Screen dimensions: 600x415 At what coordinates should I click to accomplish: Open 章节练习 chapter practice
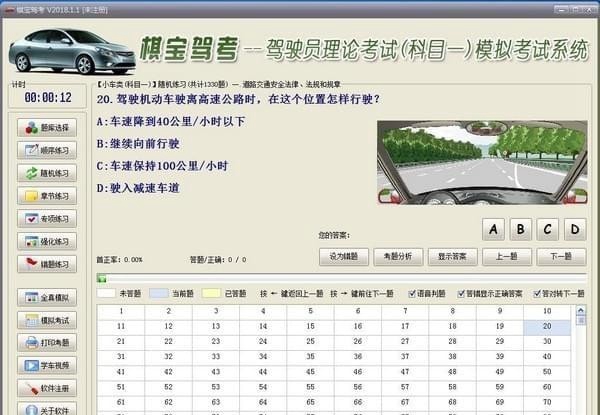pos(47,196)
